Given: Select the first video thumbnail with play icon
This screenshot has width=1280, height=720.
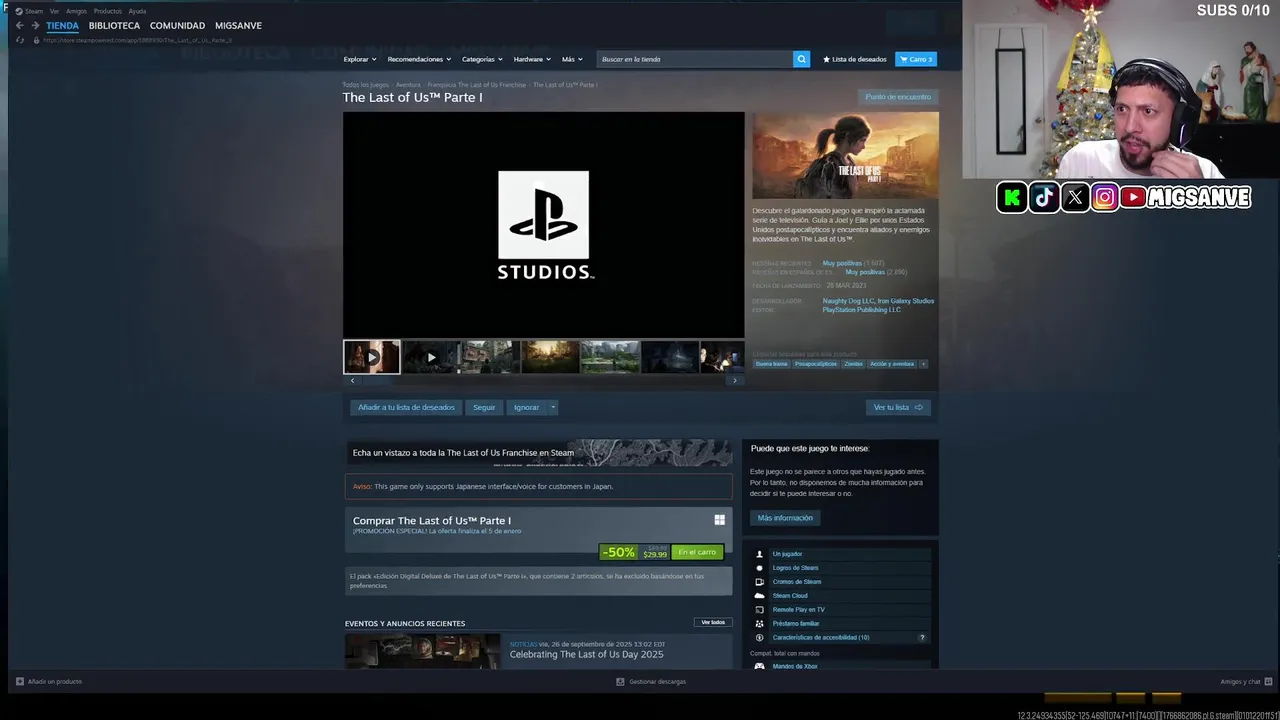Looking at the screenshot, I should (x=372, y=357).
